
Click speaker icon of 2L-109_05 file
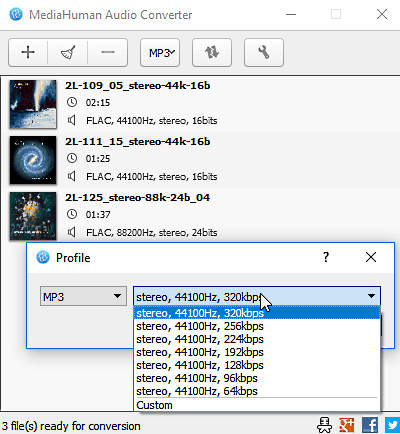[72, 120]
